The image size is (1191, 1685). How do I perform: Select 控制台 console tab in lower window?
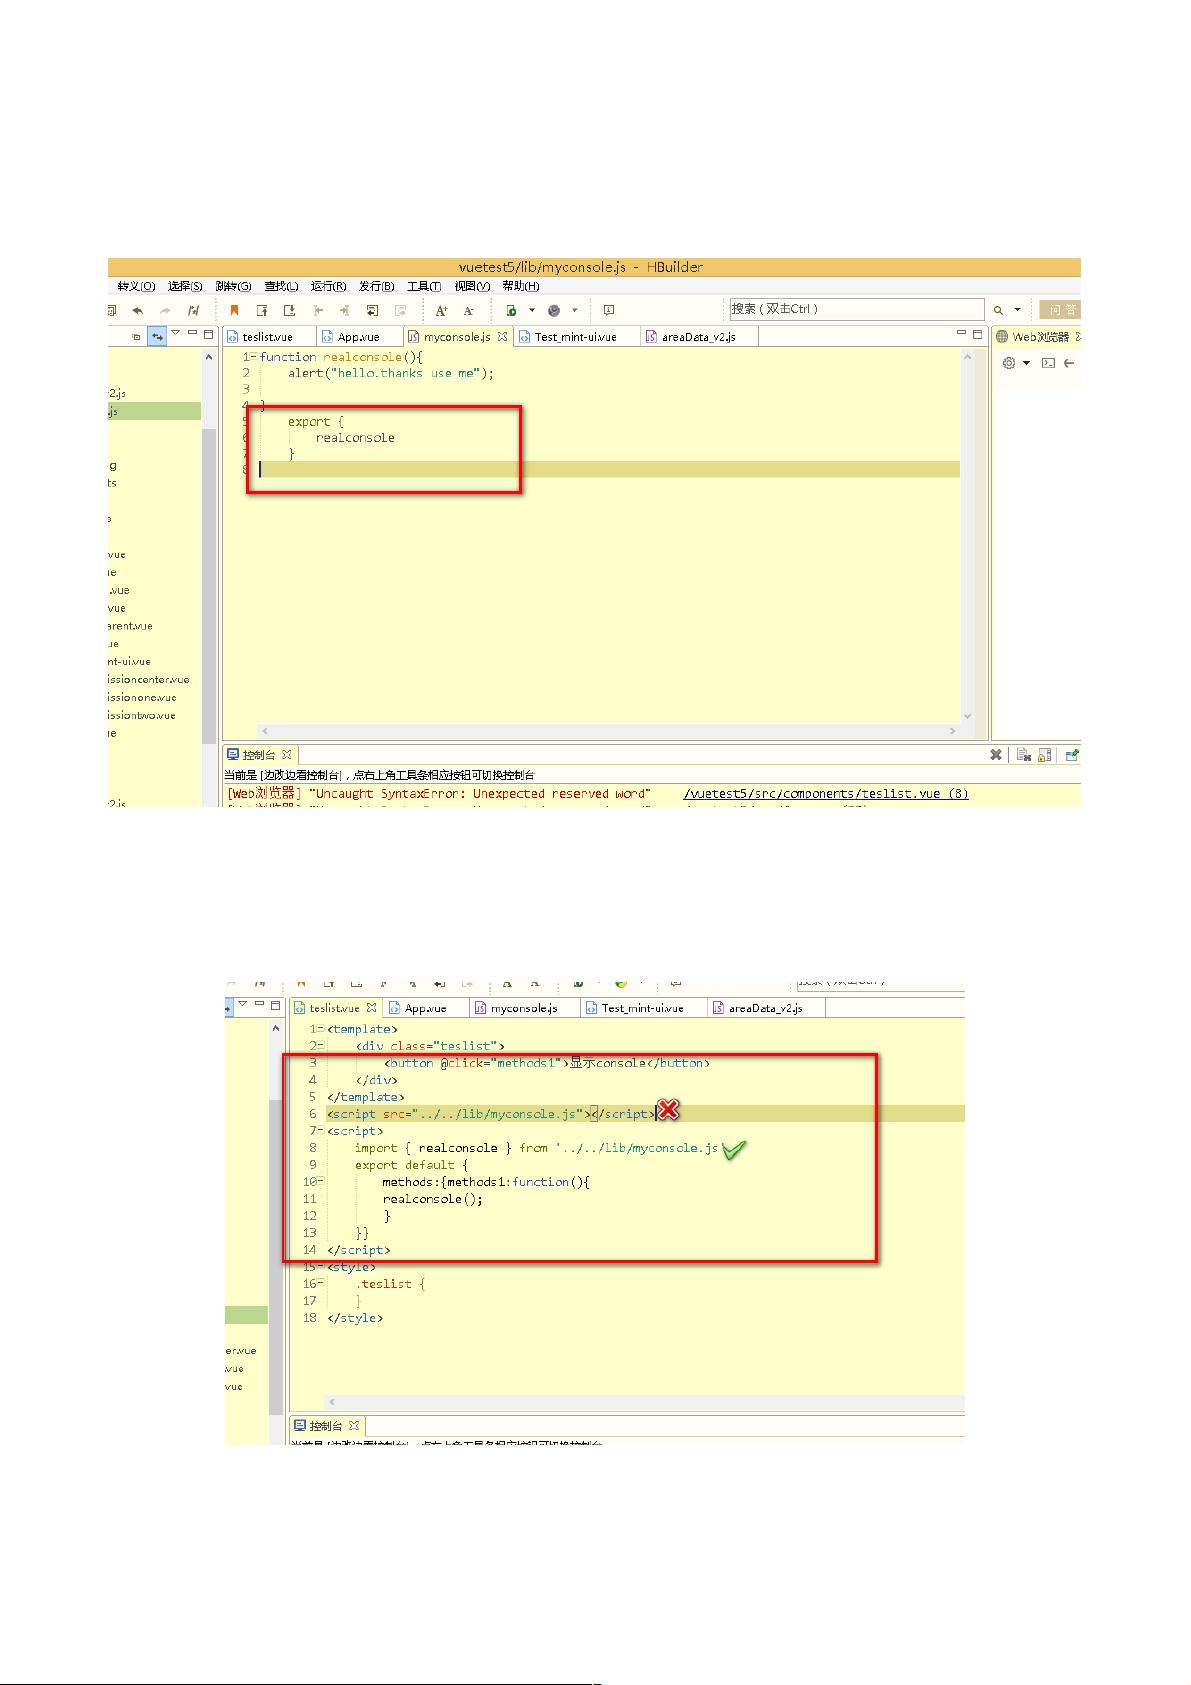(326, 1427)
